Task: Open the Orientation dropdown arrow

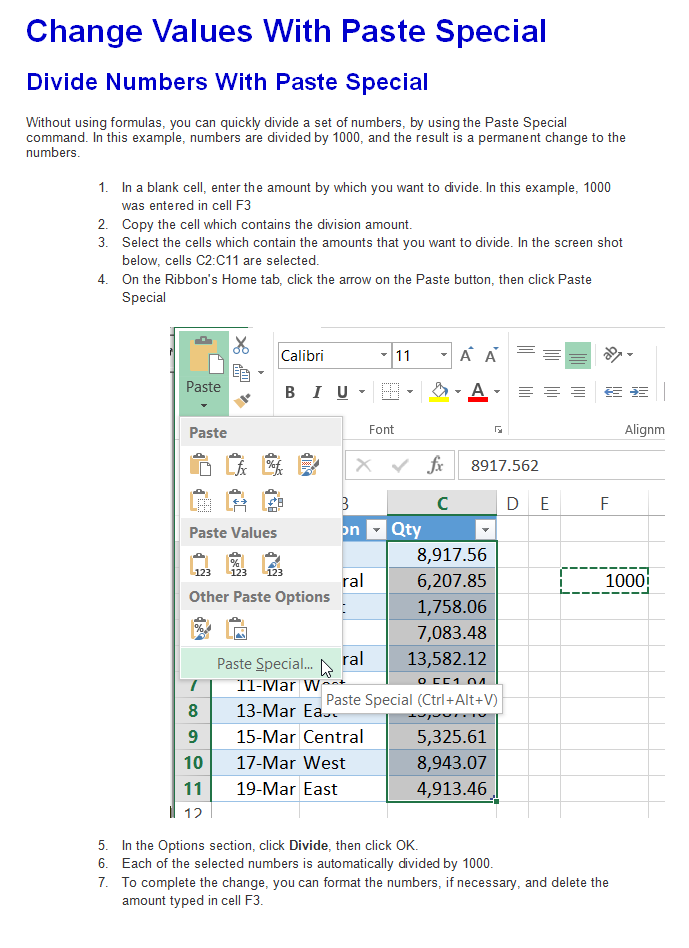Action: click(x=630, y=354)
